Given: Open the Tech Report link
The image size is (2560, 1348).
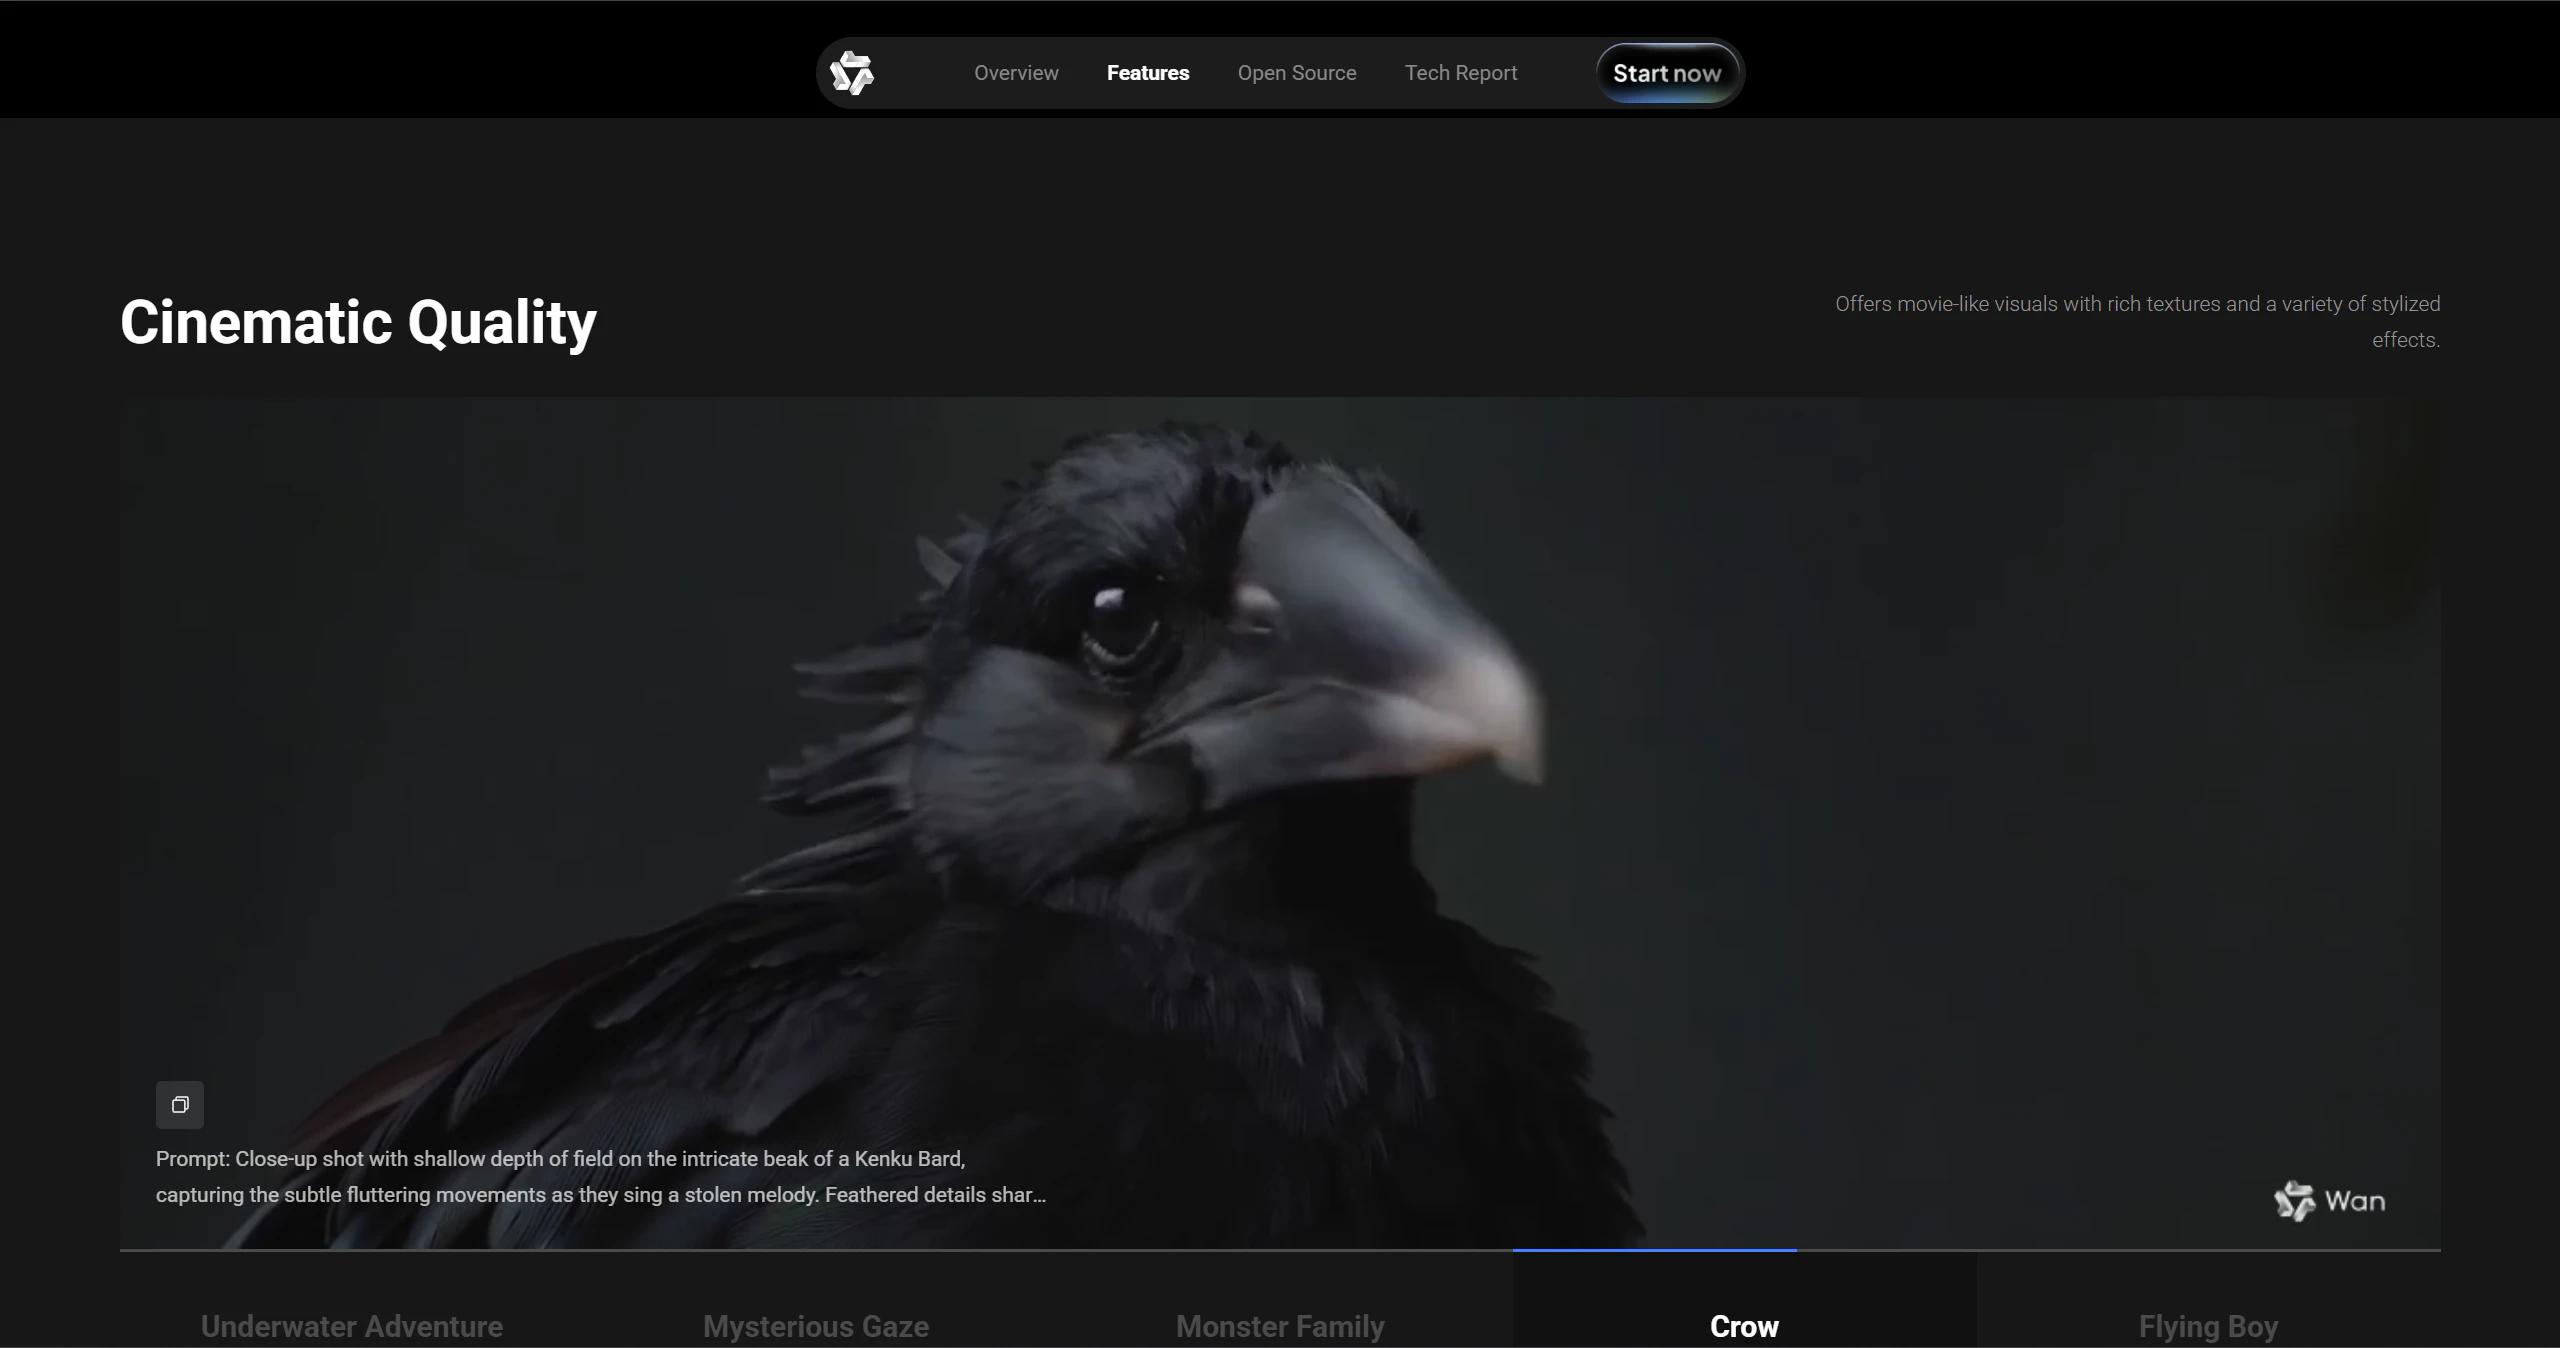Looking at the screenshot, I should point(1461,73).
